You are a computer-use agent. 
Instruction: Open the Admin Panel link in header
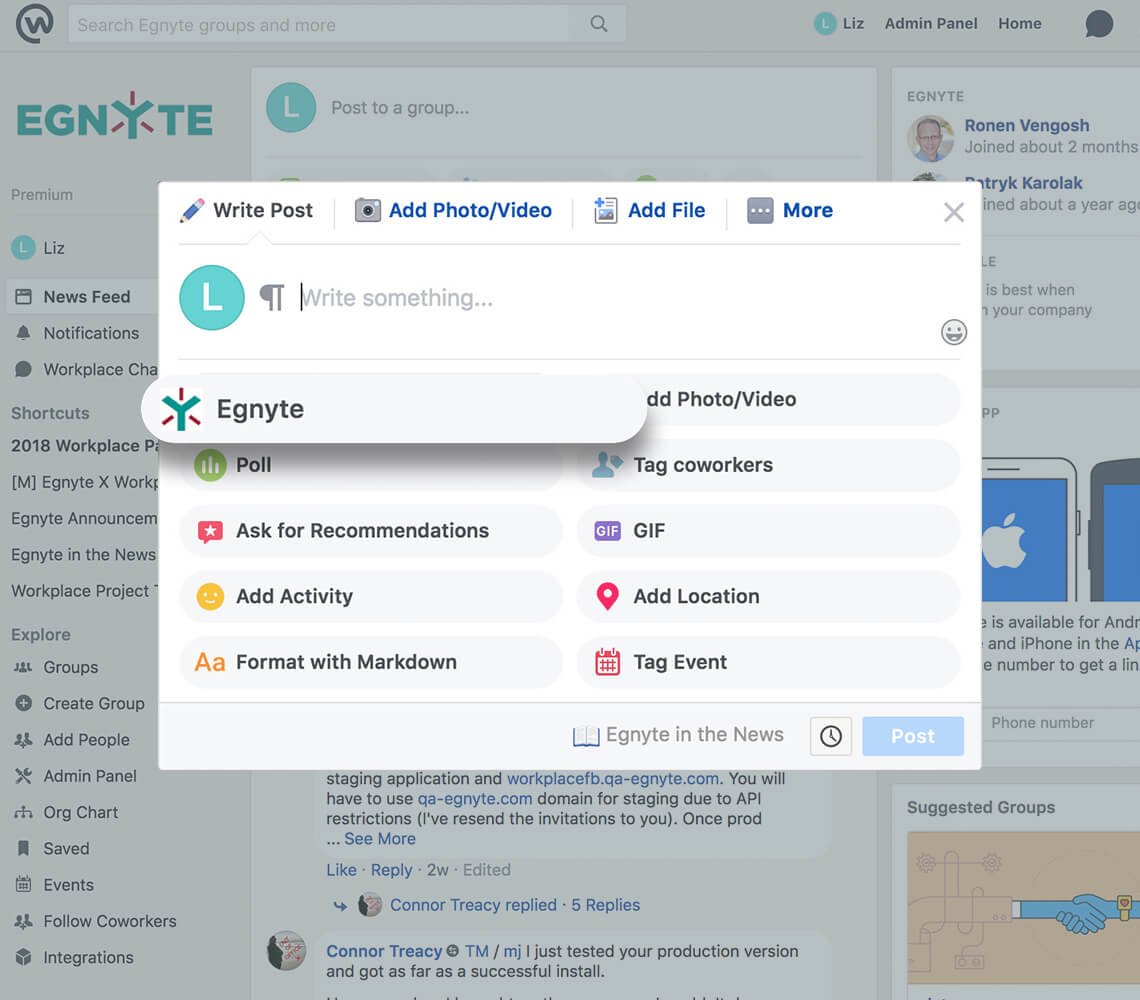(x=930, y=24)
